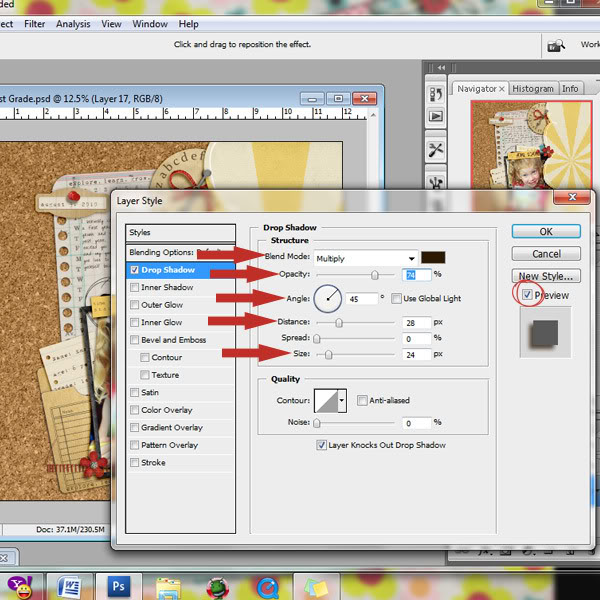Enable the Satin effect checkbox
The image size is (600, 600).
click(134, 393)
